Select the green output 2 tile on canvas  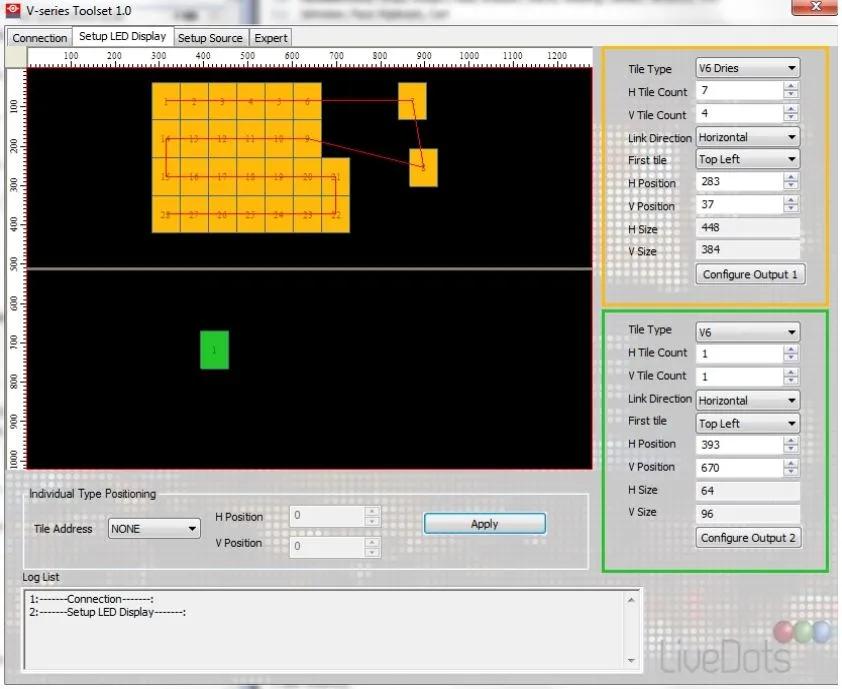[x=214, y=350]
